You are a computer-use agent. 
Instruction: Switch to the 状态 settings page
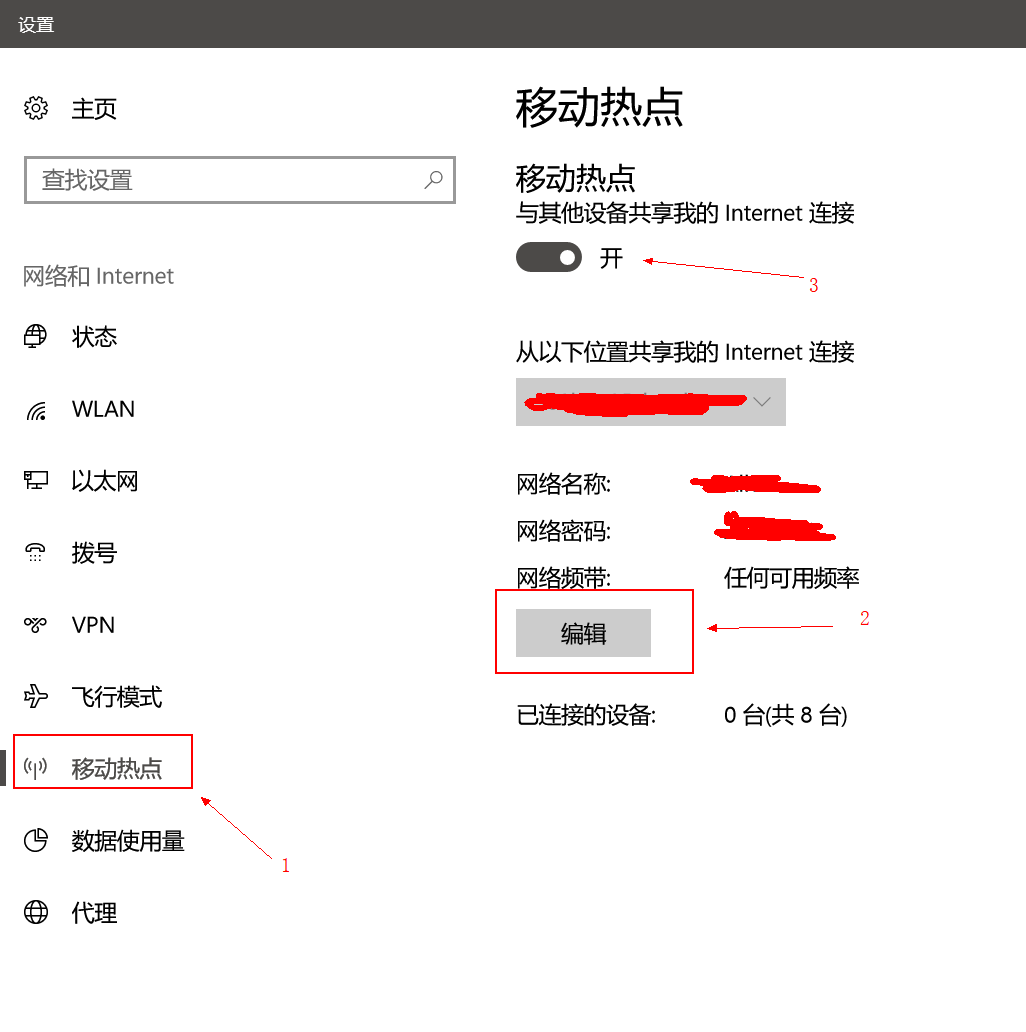tap(95, 337)
